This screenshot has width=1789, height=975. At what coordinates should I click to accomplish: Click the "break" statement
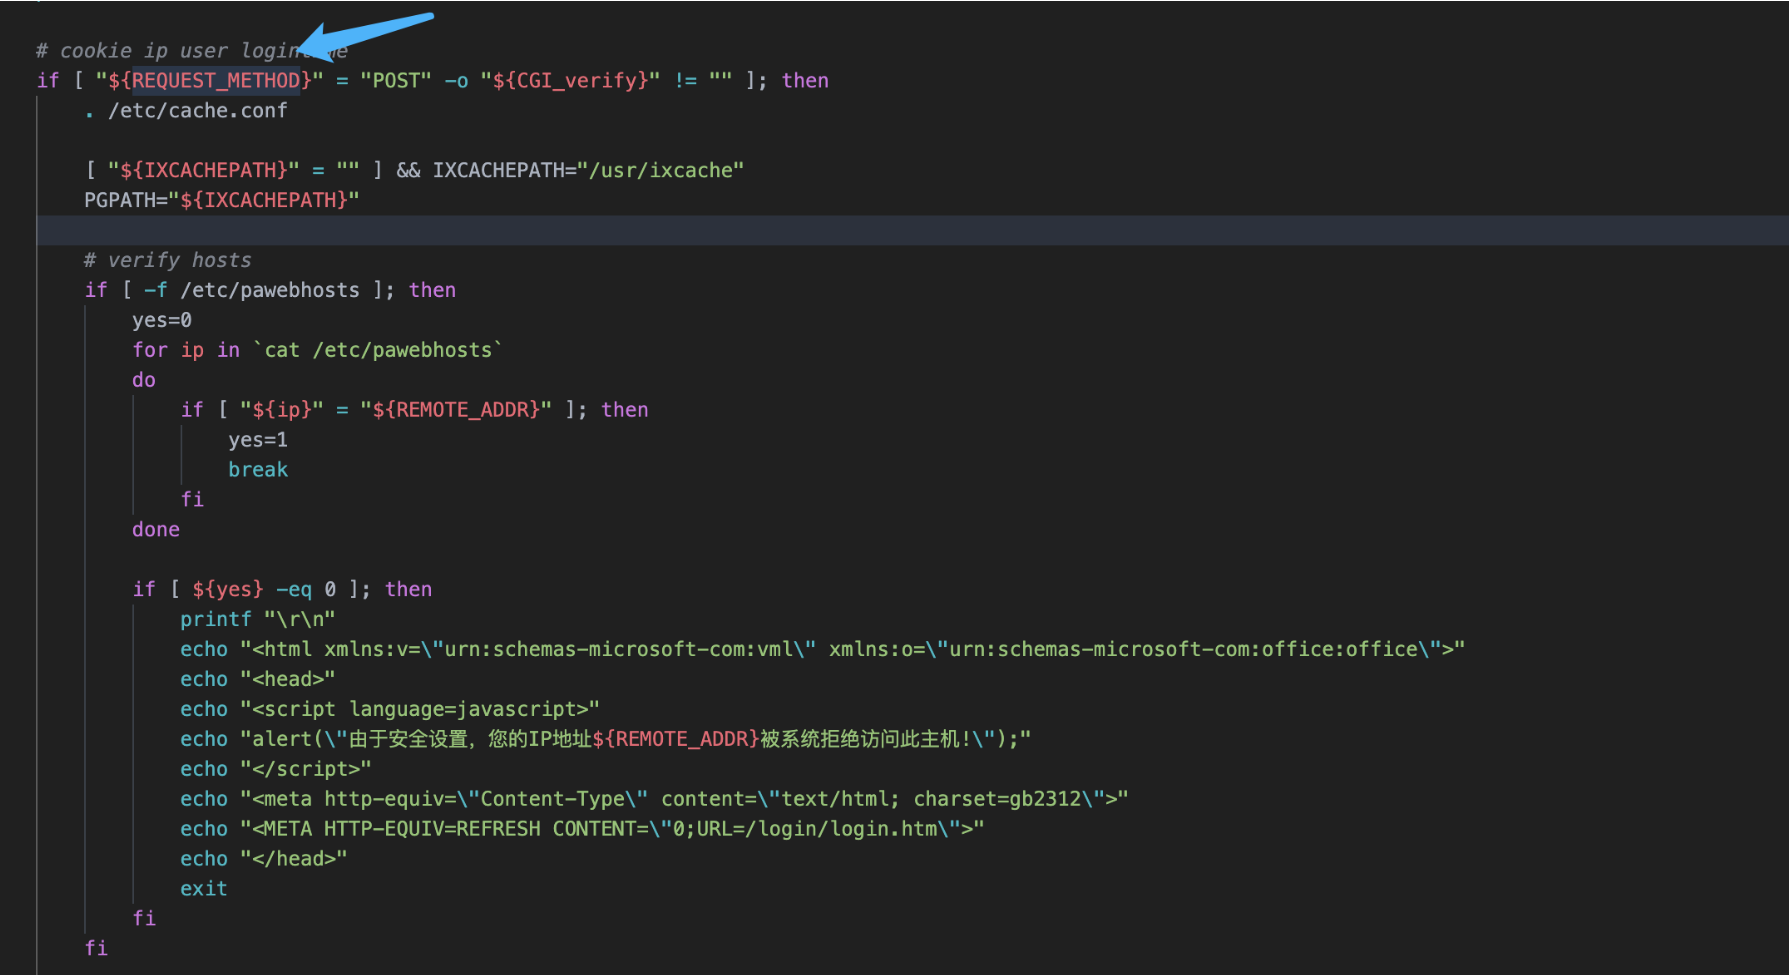[257, 470]
